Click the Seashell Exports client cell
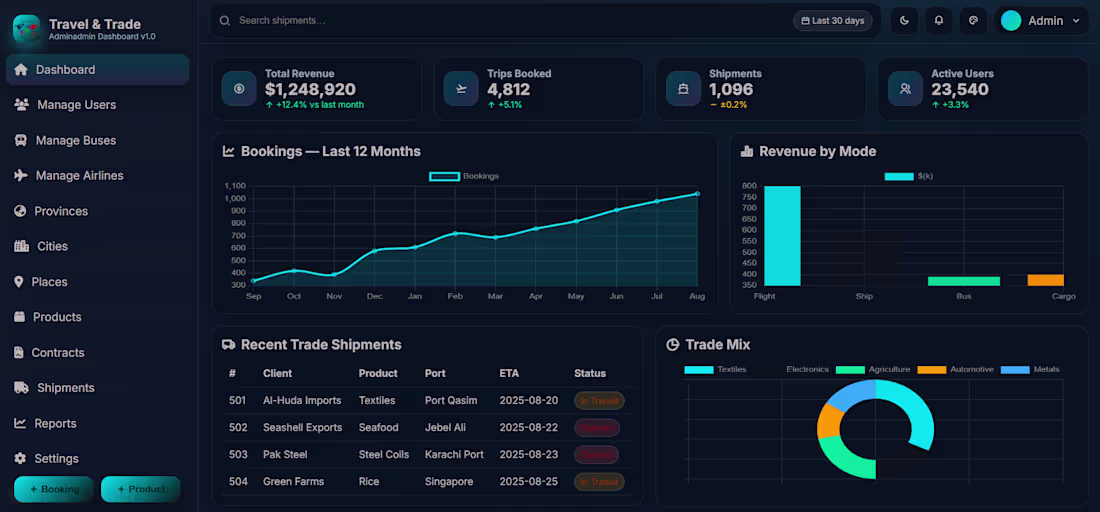This screenshot has height=512, width=1100. tap(302, 428)
